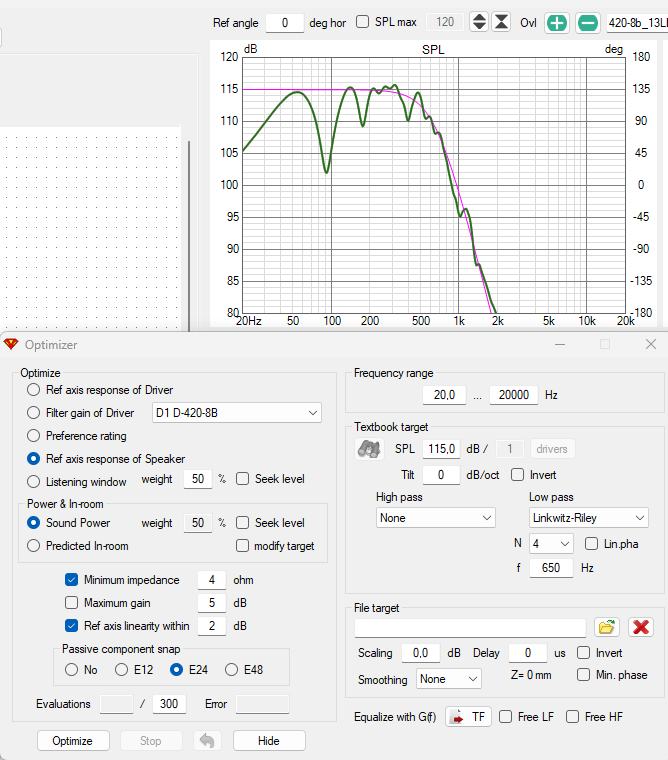This screenshot has height=760, width=668.
Task: Open the D1 D-420-8B driver dropdown
Action: click(237, 412)
